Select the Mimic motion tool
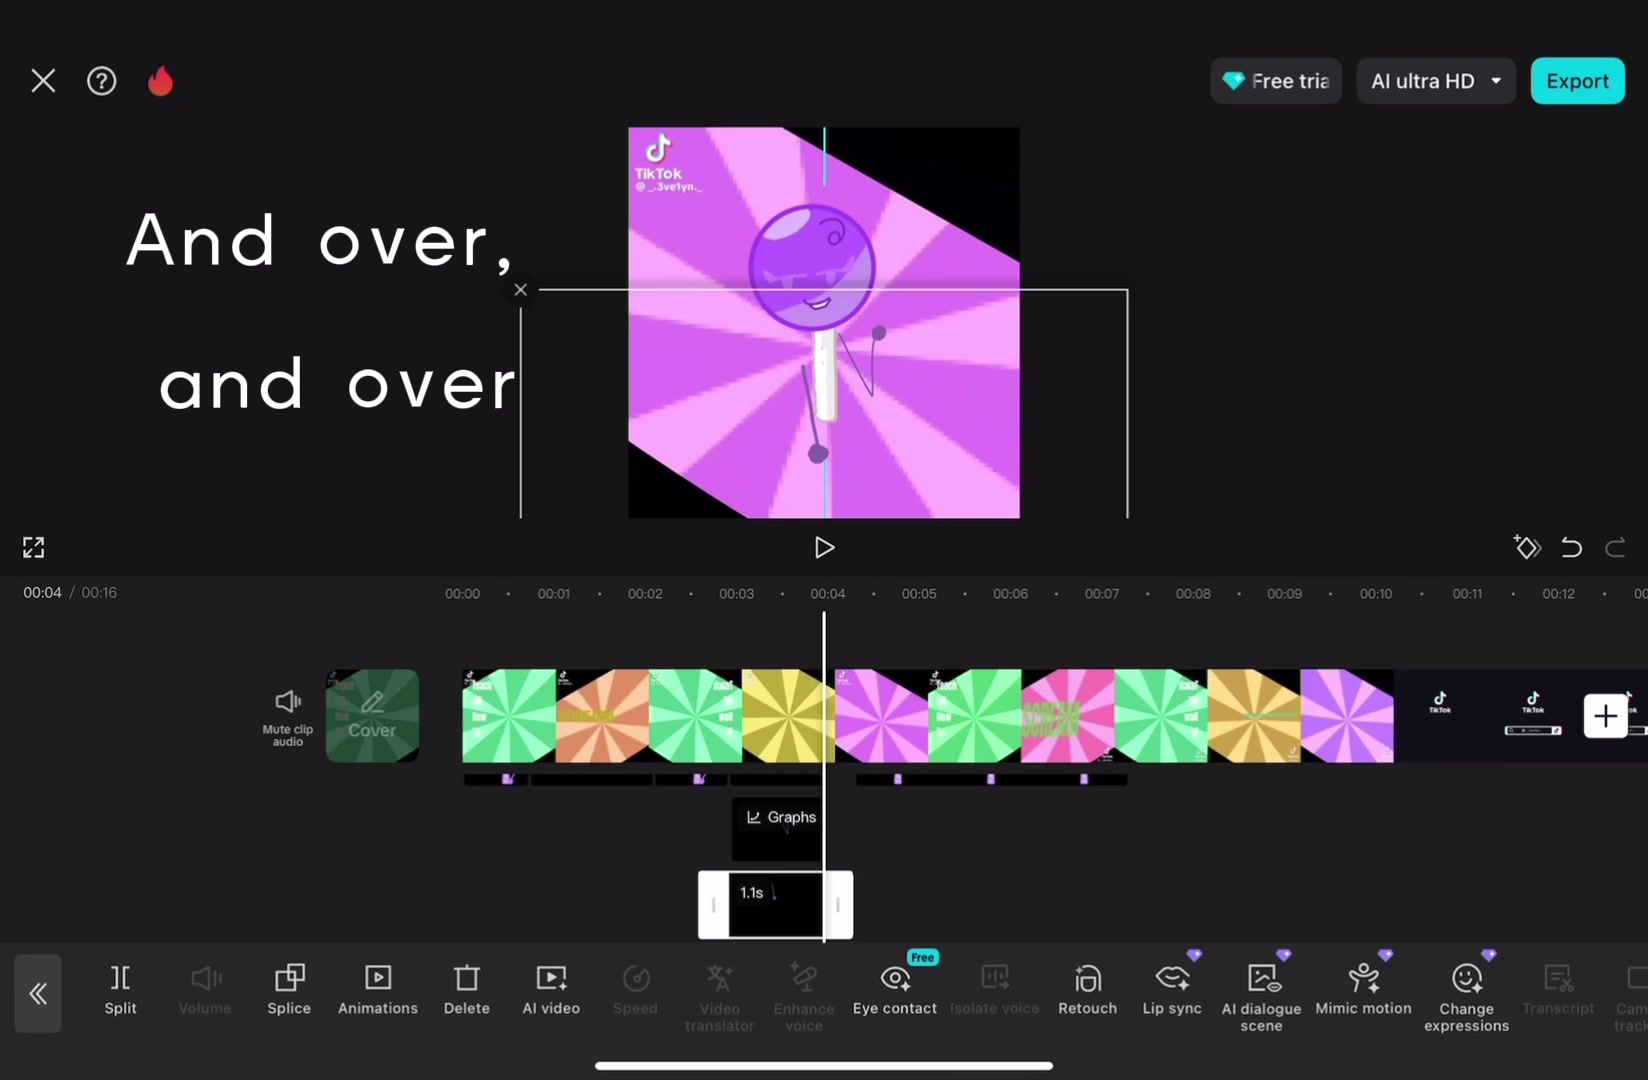The width and height of the screenshot is (1648, 1080). point(1364,990)
